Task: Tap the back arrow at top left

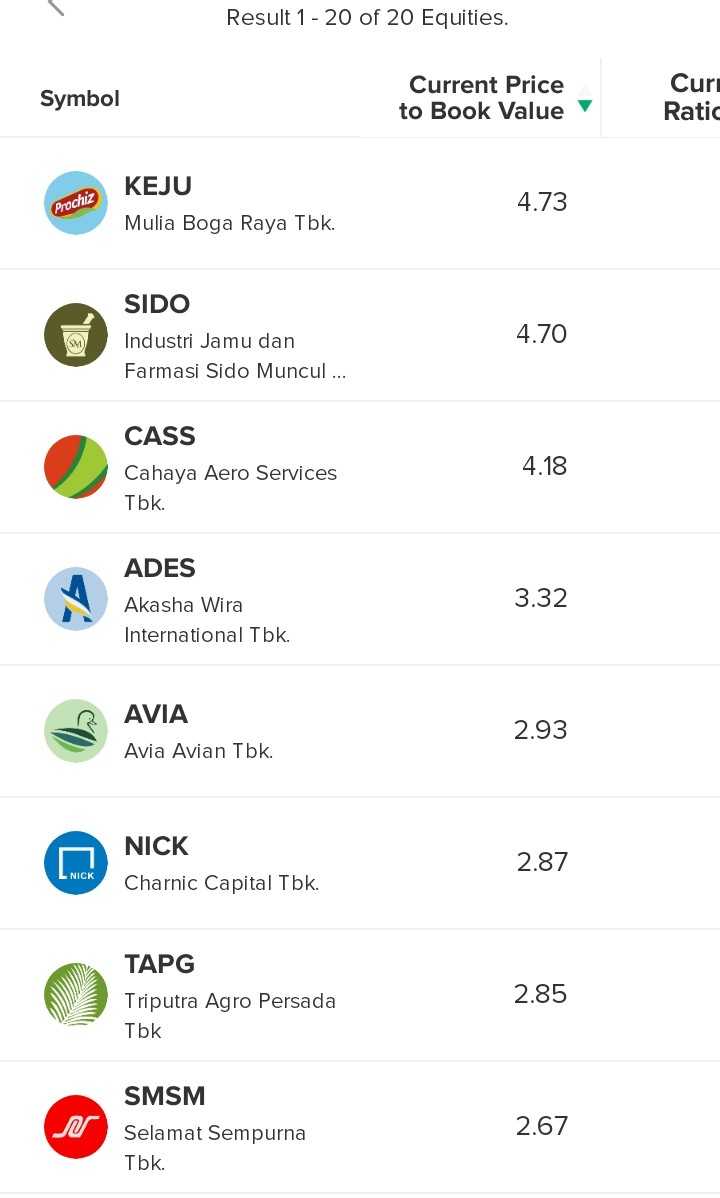Action: 56,8
